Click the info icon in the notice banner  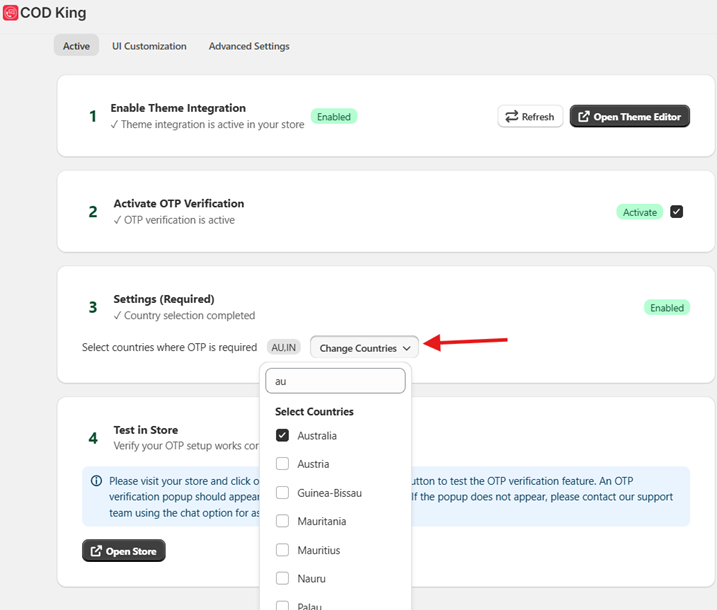point(96,481)
